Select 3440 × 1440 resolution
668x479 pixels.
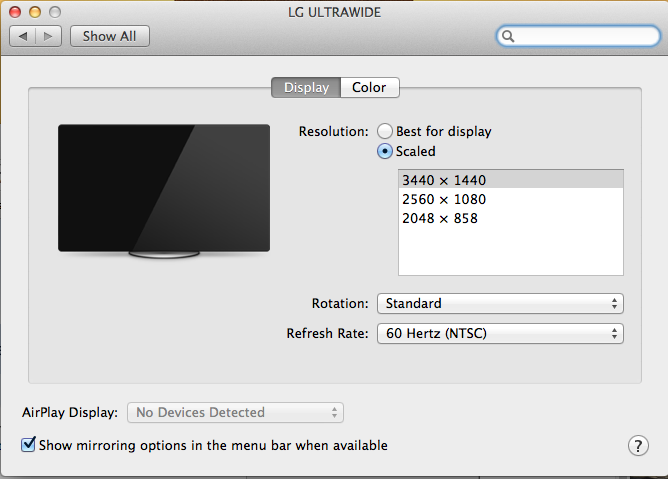(511, 179)
